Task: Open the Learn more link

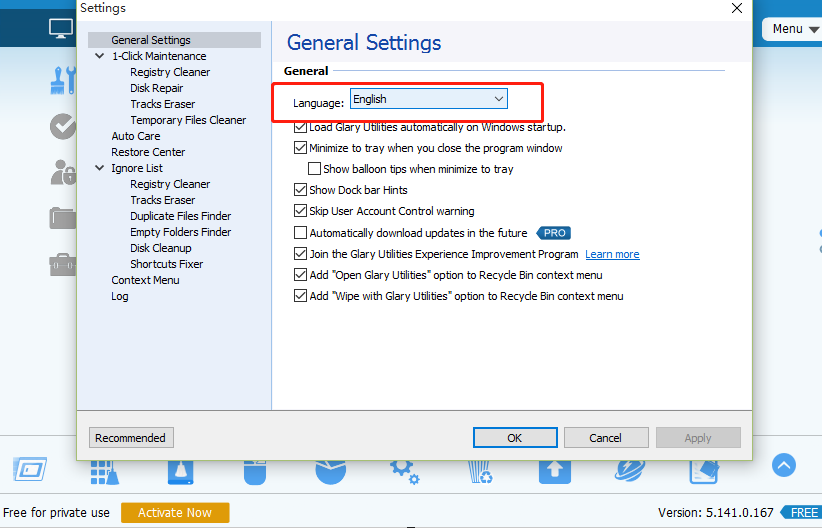Action: point(612,254)
